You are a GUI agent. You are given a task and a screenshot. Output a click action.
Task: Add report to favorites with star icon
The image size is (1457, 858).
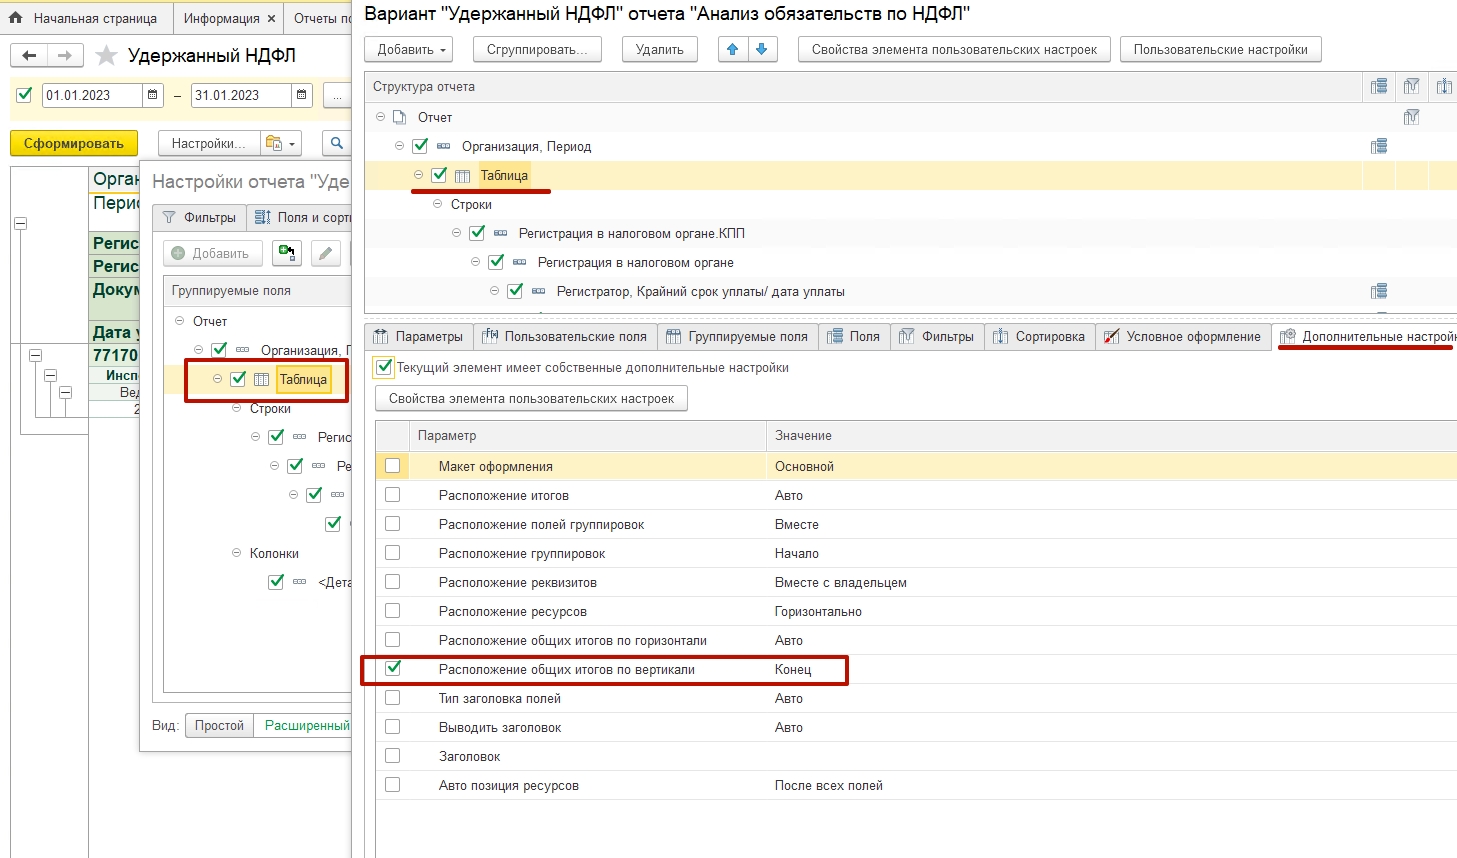pos(106,56)
